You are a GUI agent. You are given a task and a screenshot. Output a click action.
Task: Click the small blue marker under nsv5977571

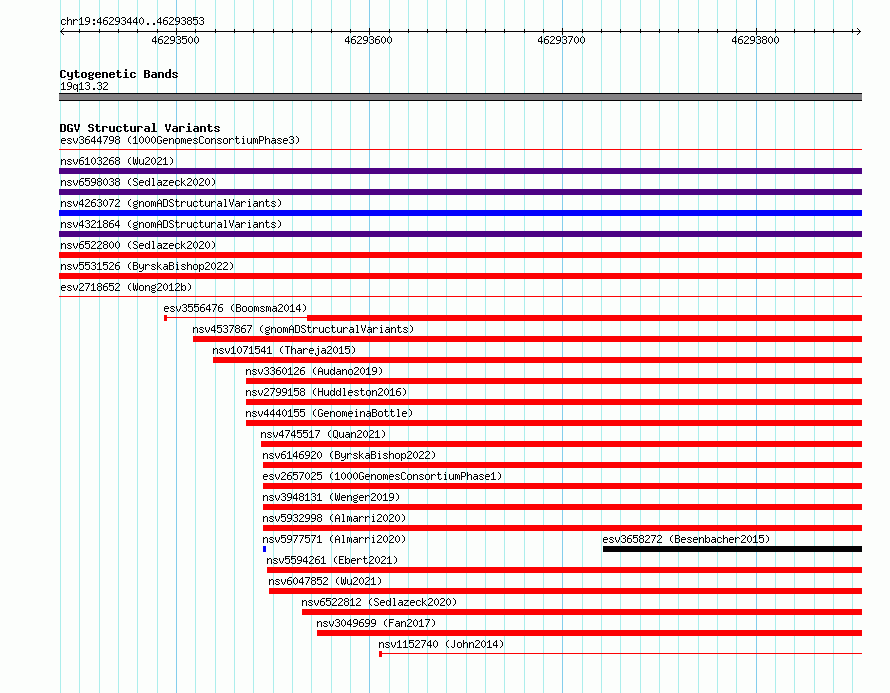click(265, 549)
